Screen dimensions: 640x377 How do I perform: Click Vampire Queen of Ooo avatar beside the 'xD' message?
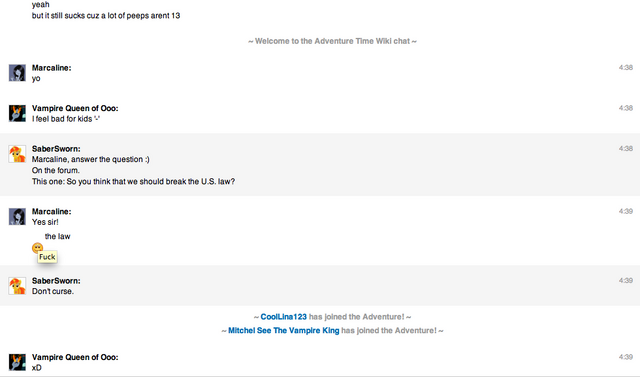(17, 362)
